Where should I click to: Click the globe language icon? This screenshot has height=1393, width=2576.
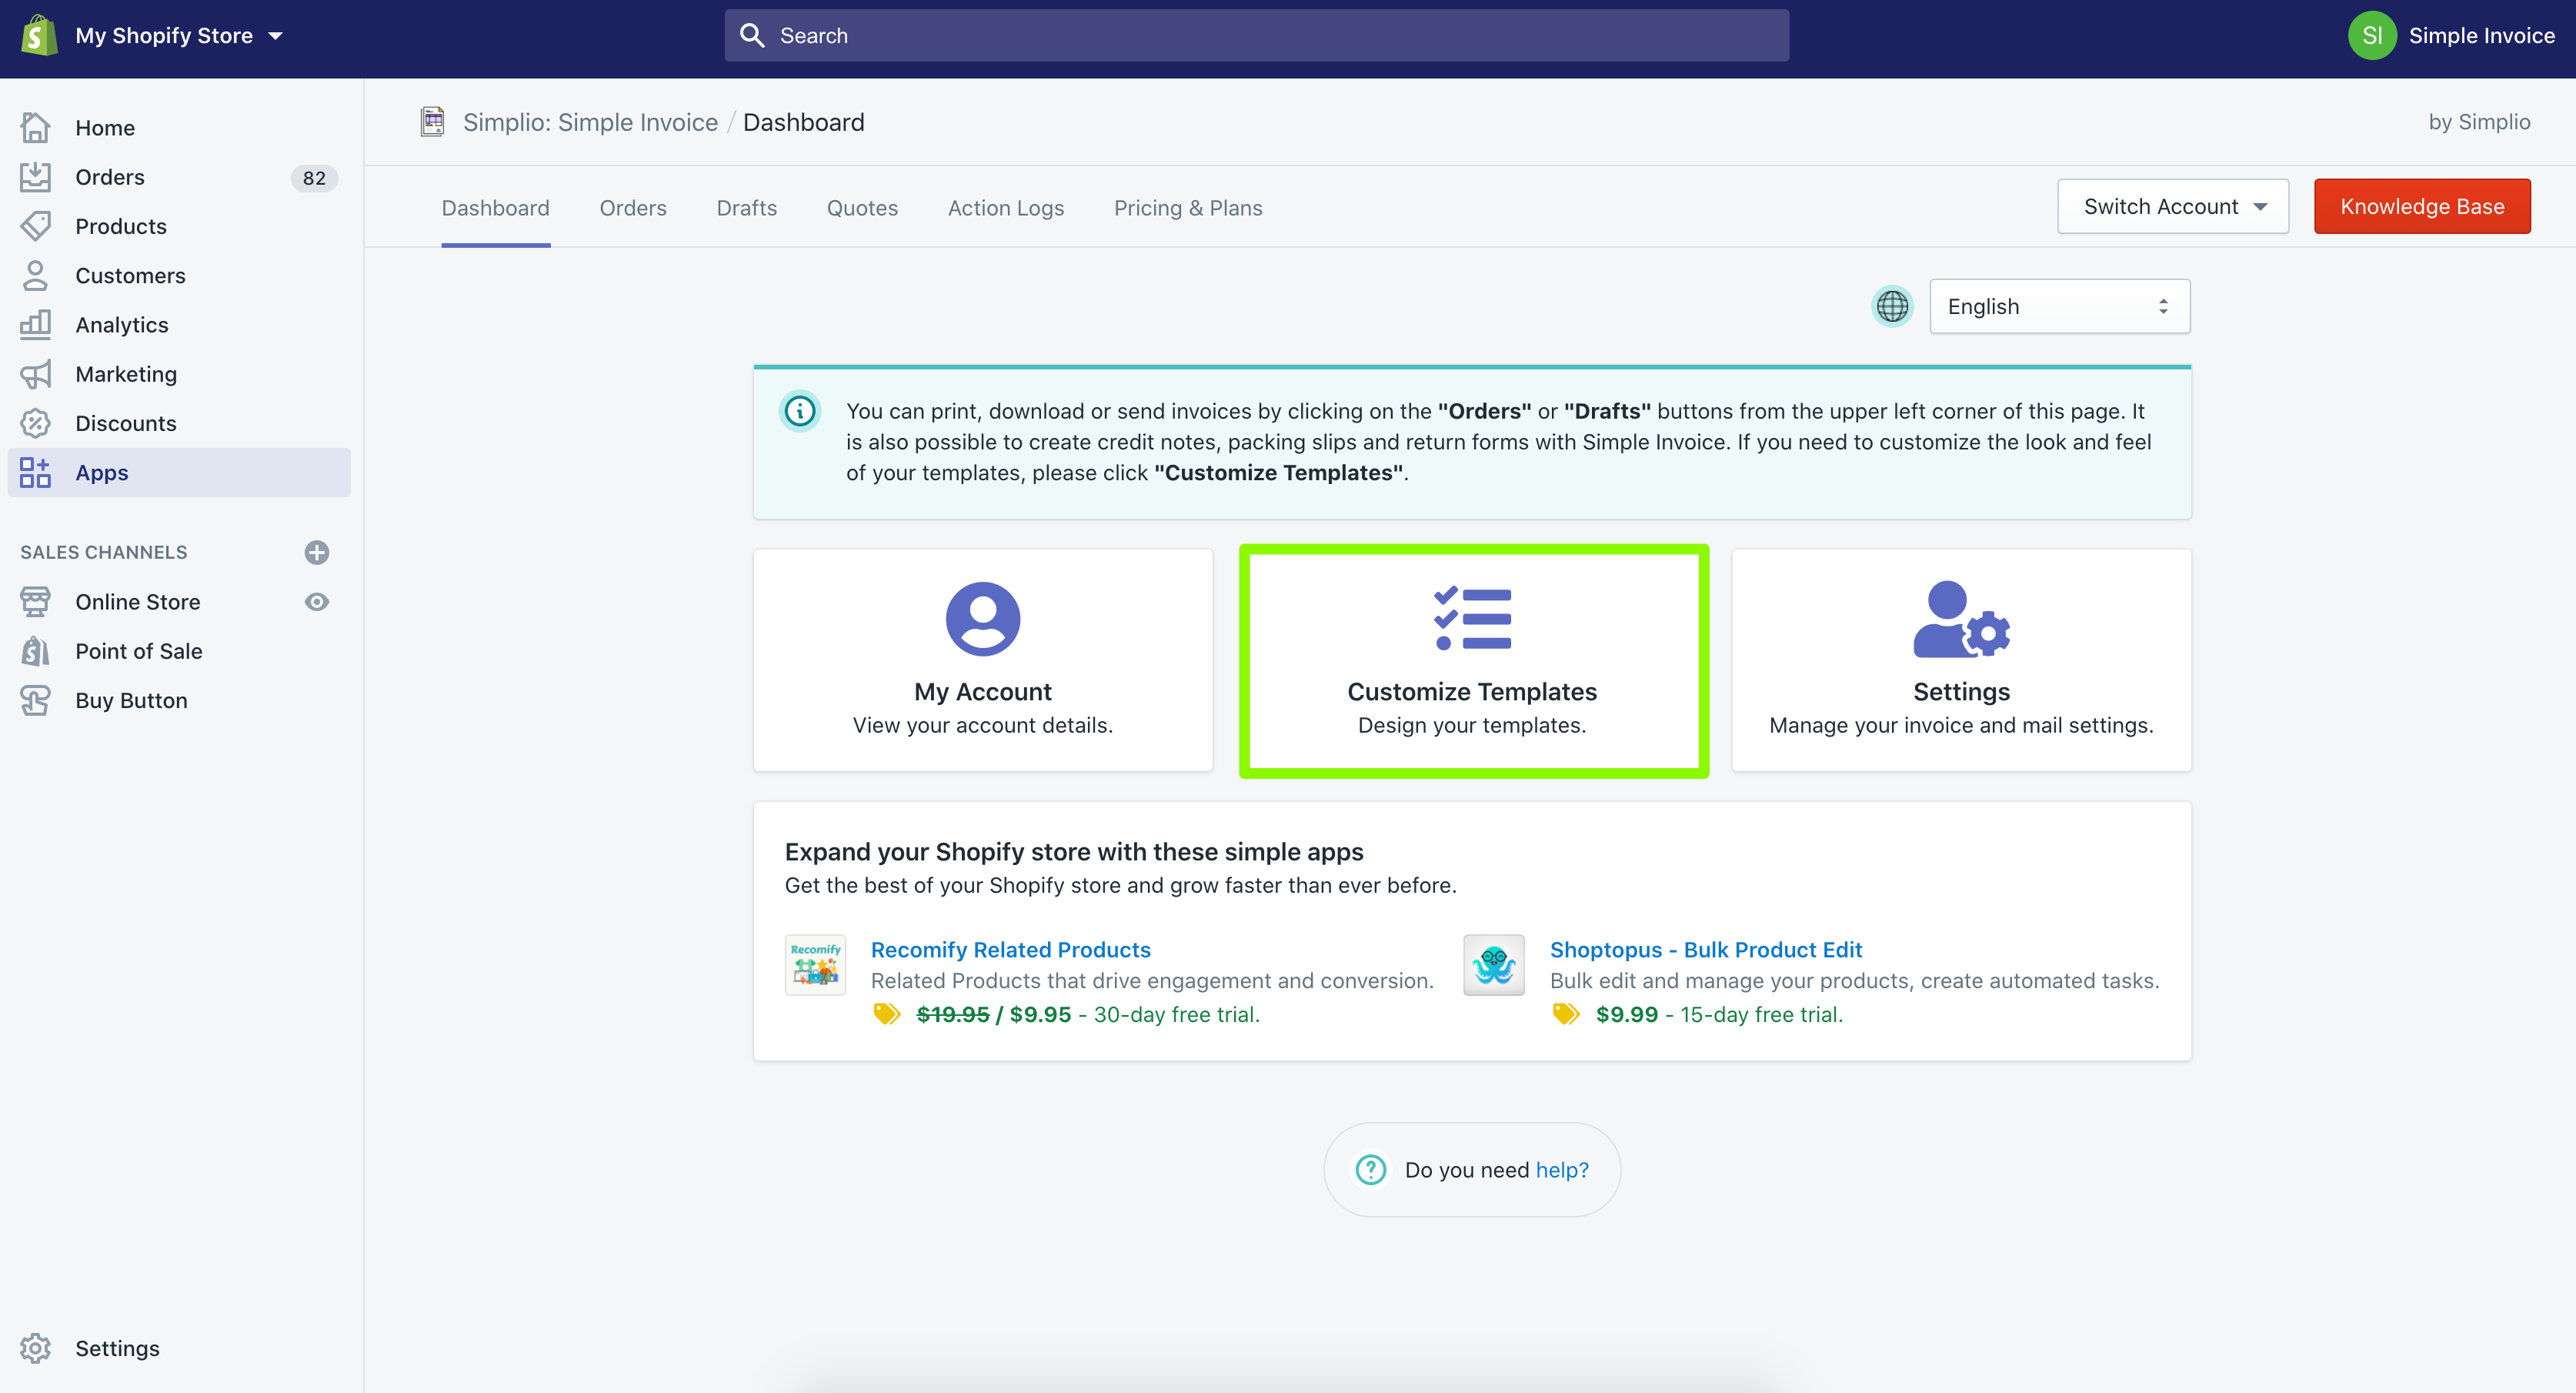tap(1891, 306)
